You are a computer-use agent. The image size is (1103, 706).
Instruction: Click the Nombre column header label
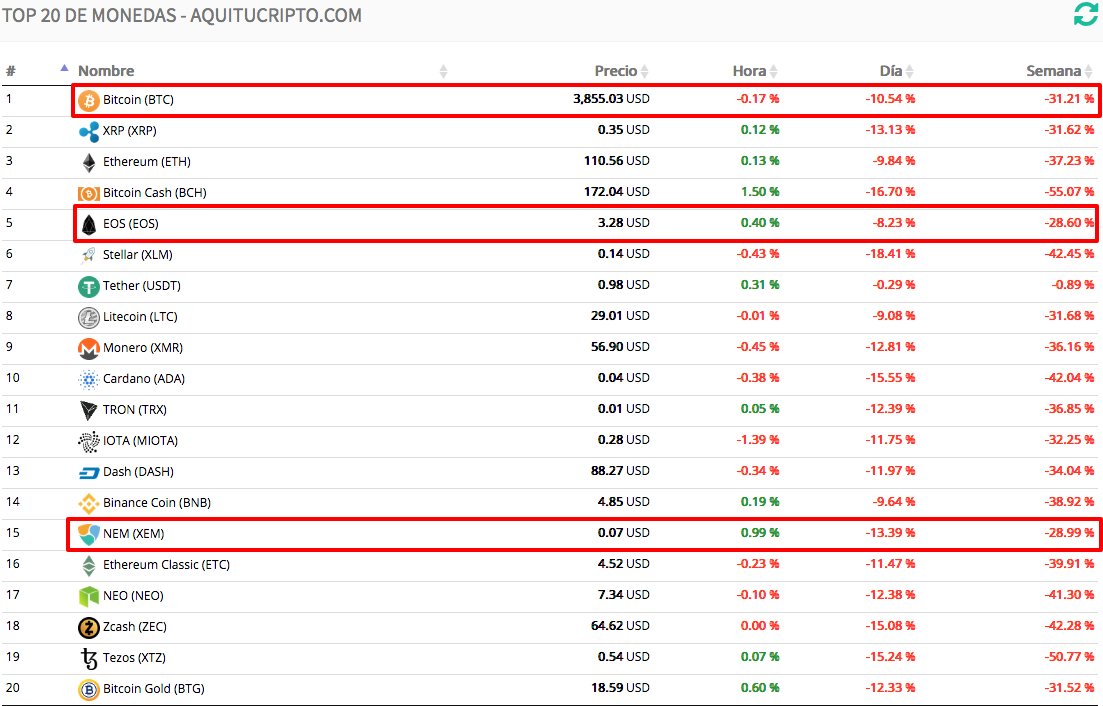(x=106, y=71)
